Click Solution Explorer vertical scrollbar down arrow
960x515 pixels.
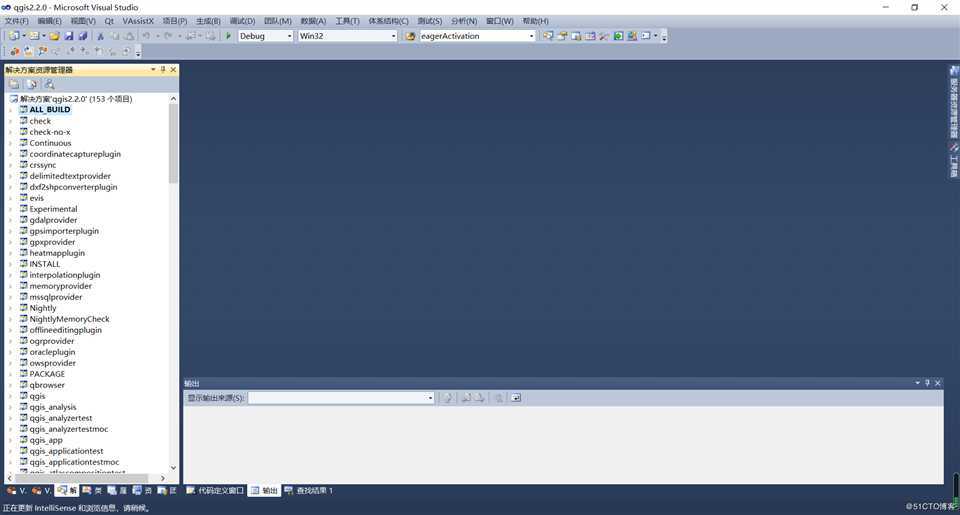coord(173,468)
